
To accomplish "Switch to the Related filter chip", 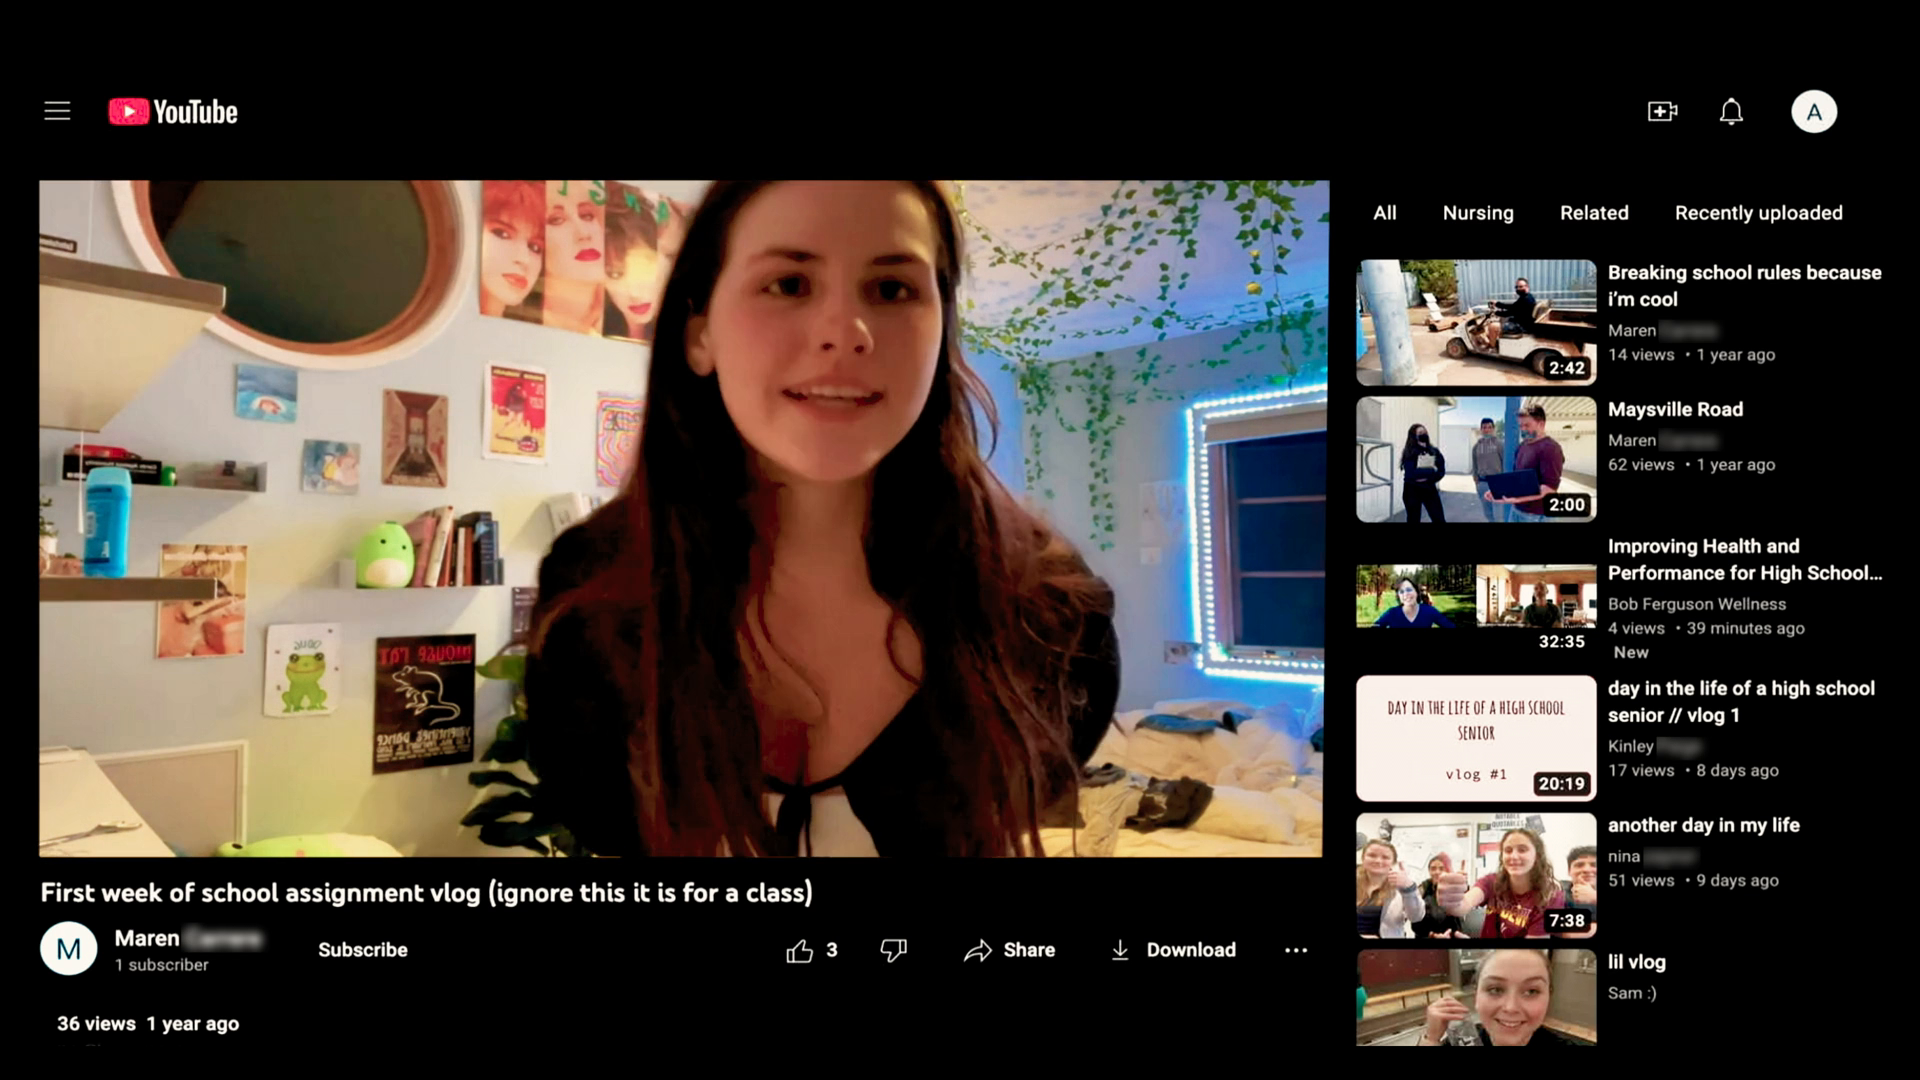I will [x=1593, y=213].
